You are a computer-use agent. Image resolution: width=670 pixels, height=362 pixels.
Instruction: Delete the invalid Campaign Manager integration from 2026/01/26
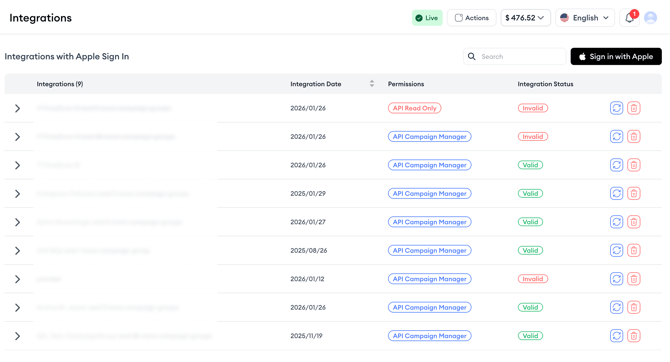(x=634, y=137)
